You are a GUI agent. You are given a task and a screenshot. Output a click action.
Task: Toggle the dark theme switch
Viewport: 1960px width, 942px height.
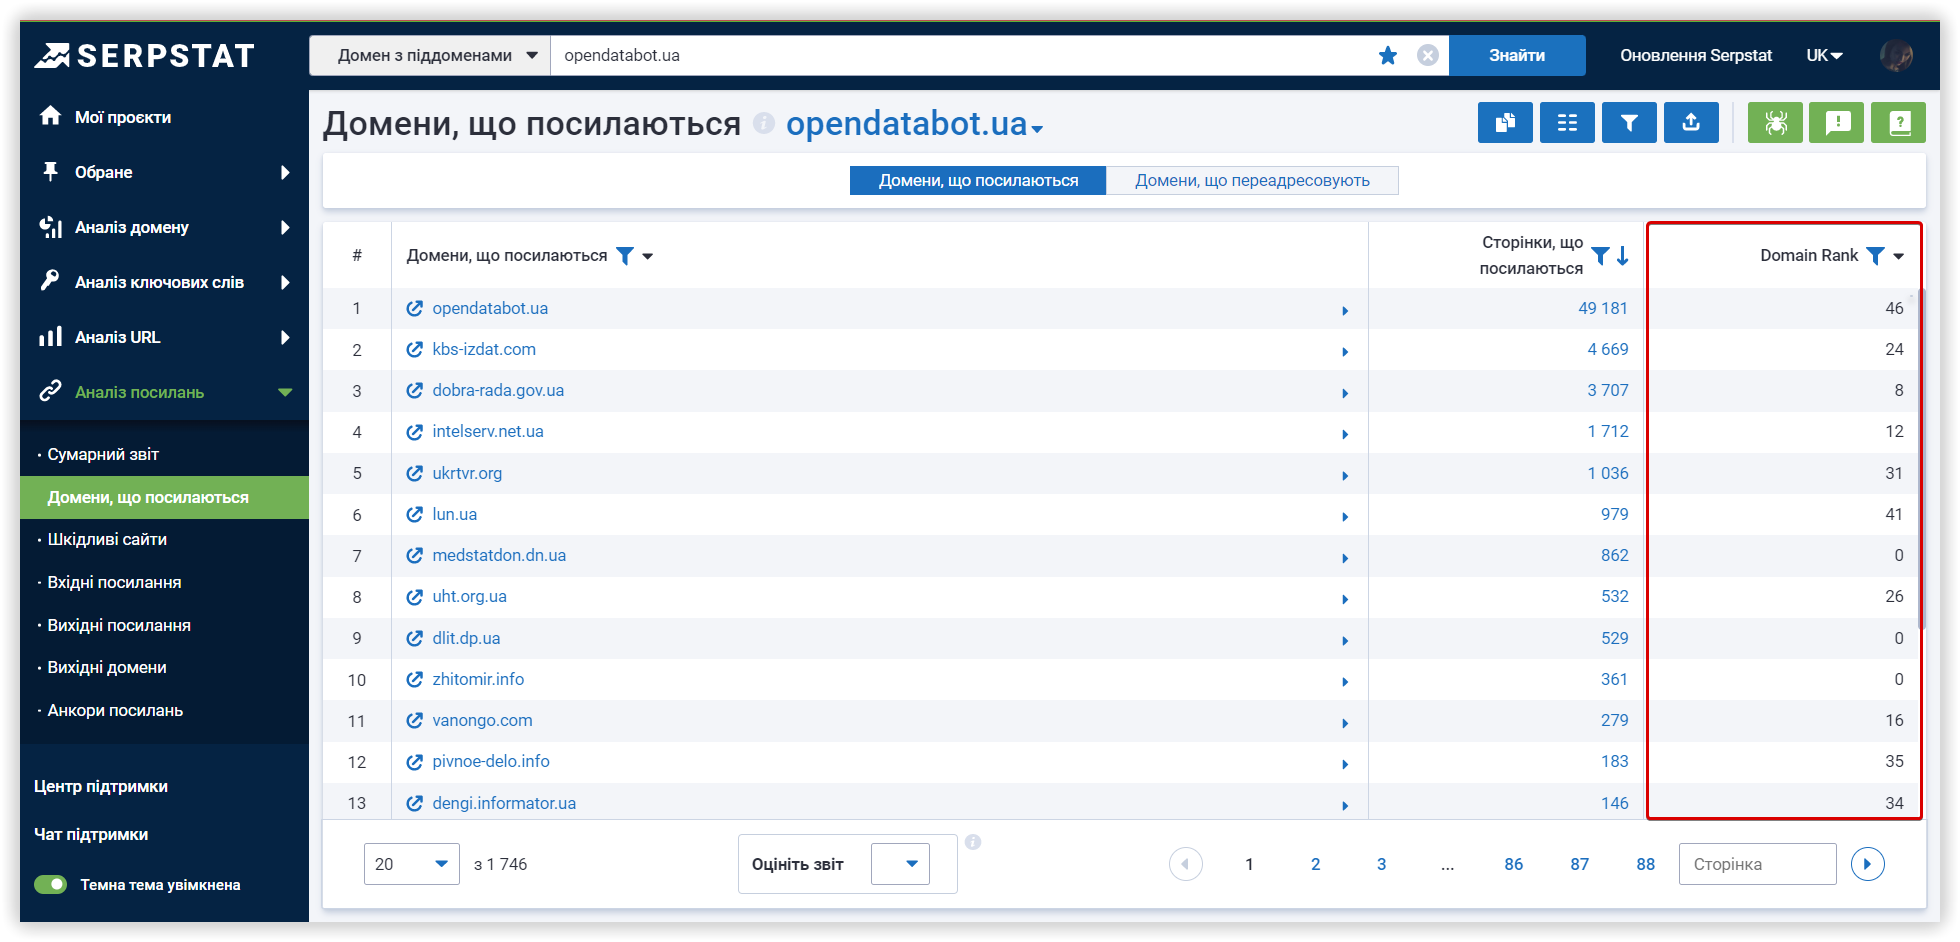pyautogui.click(x=50, y=885)
